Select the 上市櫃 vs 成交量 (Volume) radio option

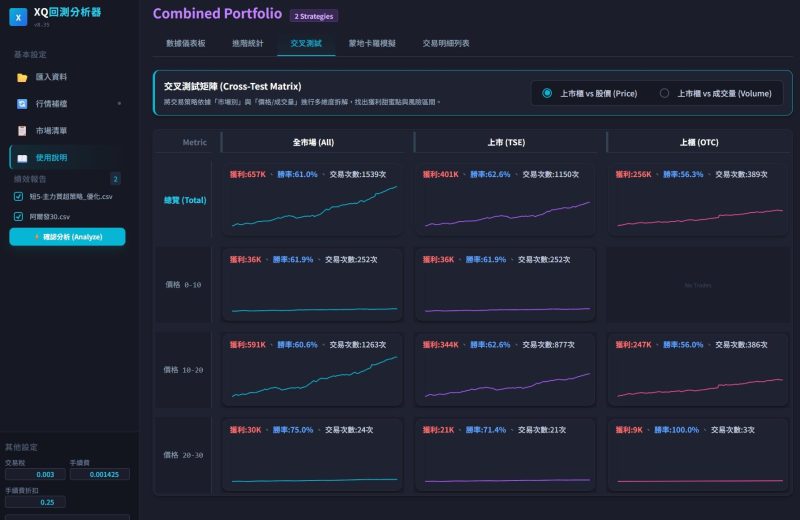[664, 93]
